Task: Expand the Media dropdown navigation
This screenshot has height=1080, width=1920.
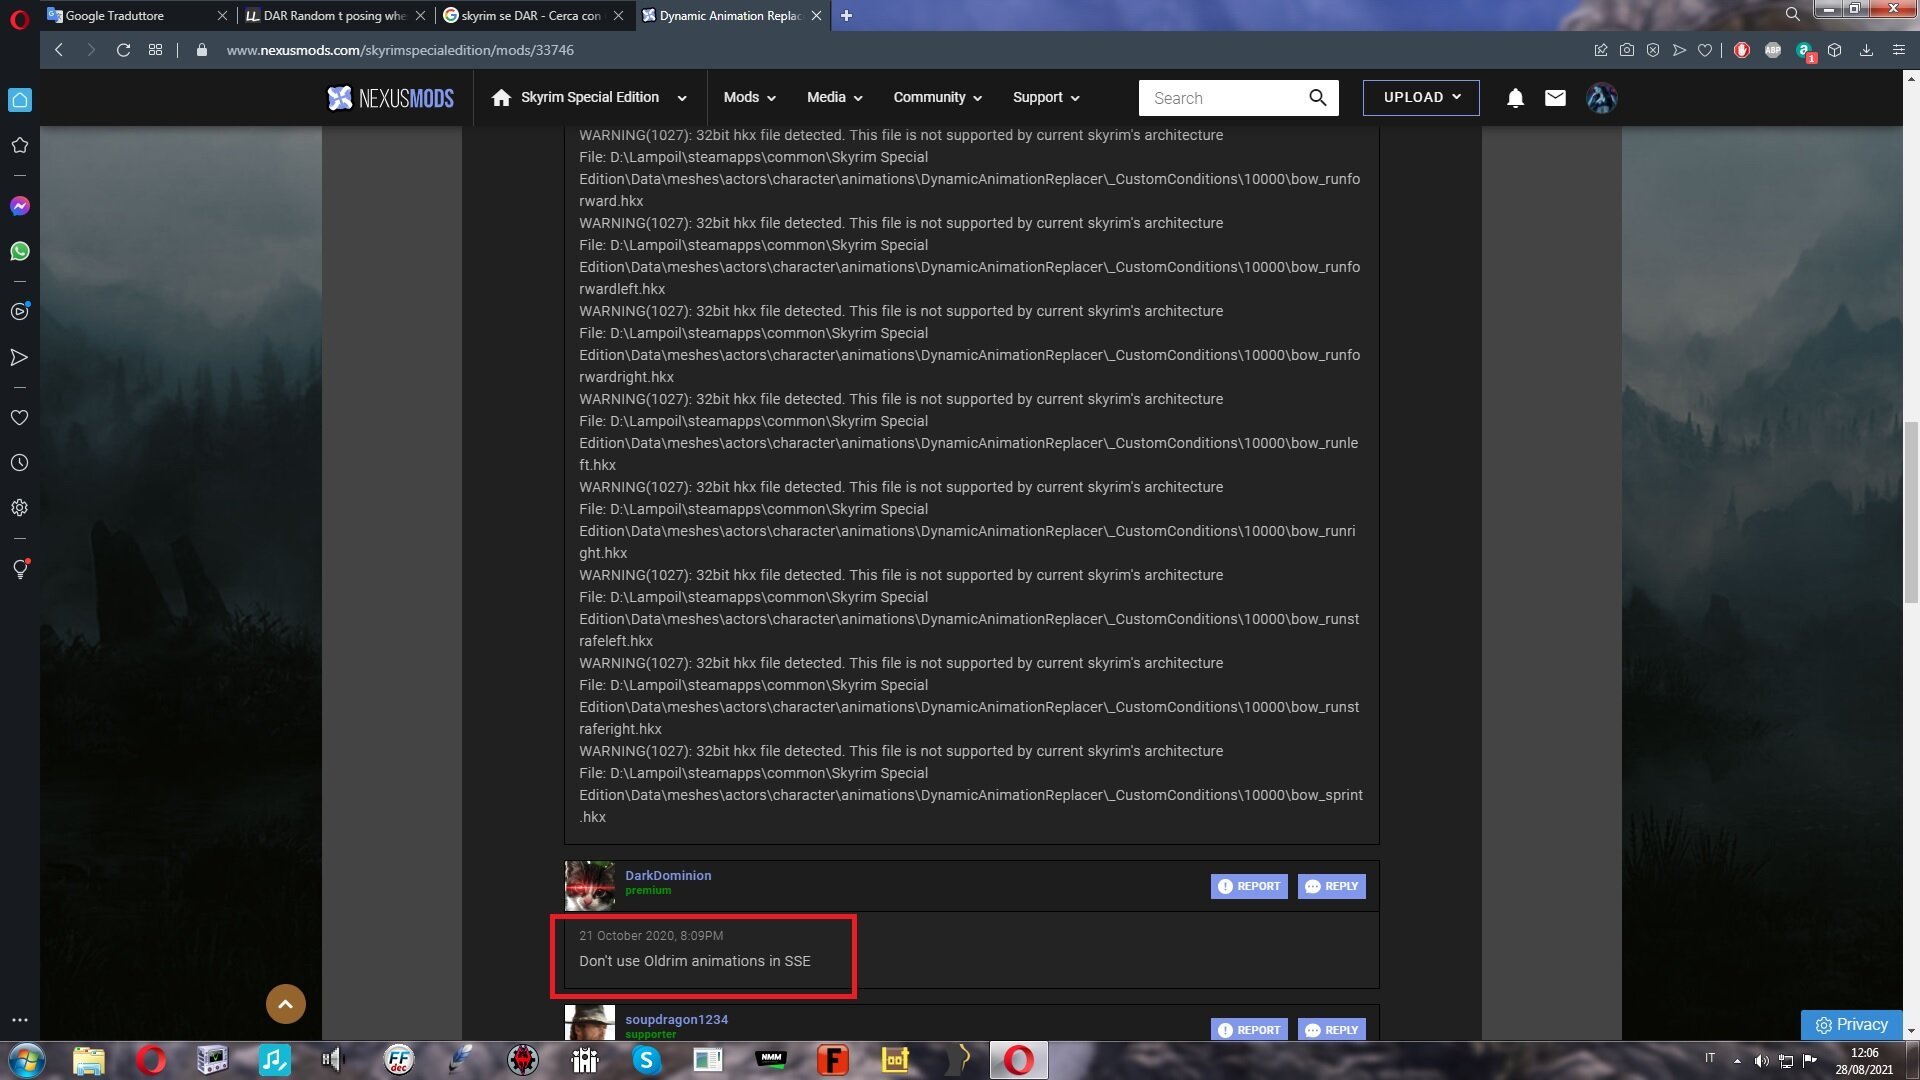Action: (x=832, y=96)
